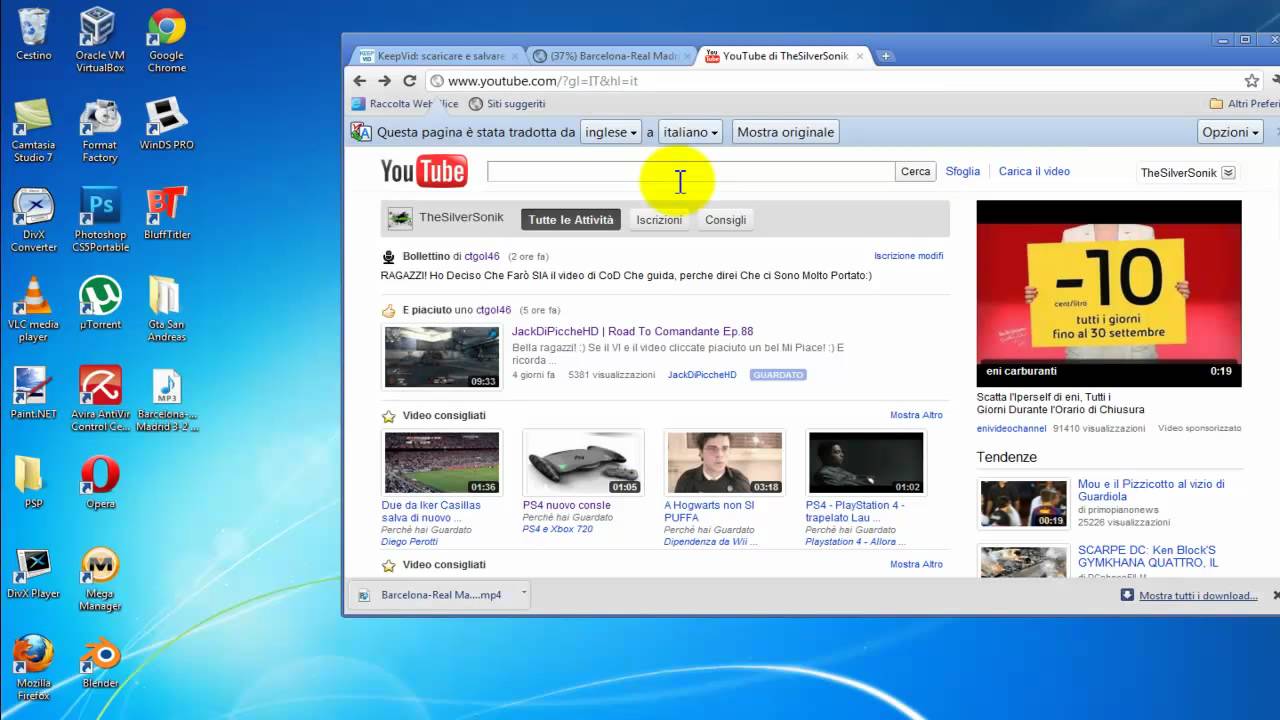1280x720 pixels.
Task: Expand the TheSilverSonik account menu arrow
Action: [1229, 173]
